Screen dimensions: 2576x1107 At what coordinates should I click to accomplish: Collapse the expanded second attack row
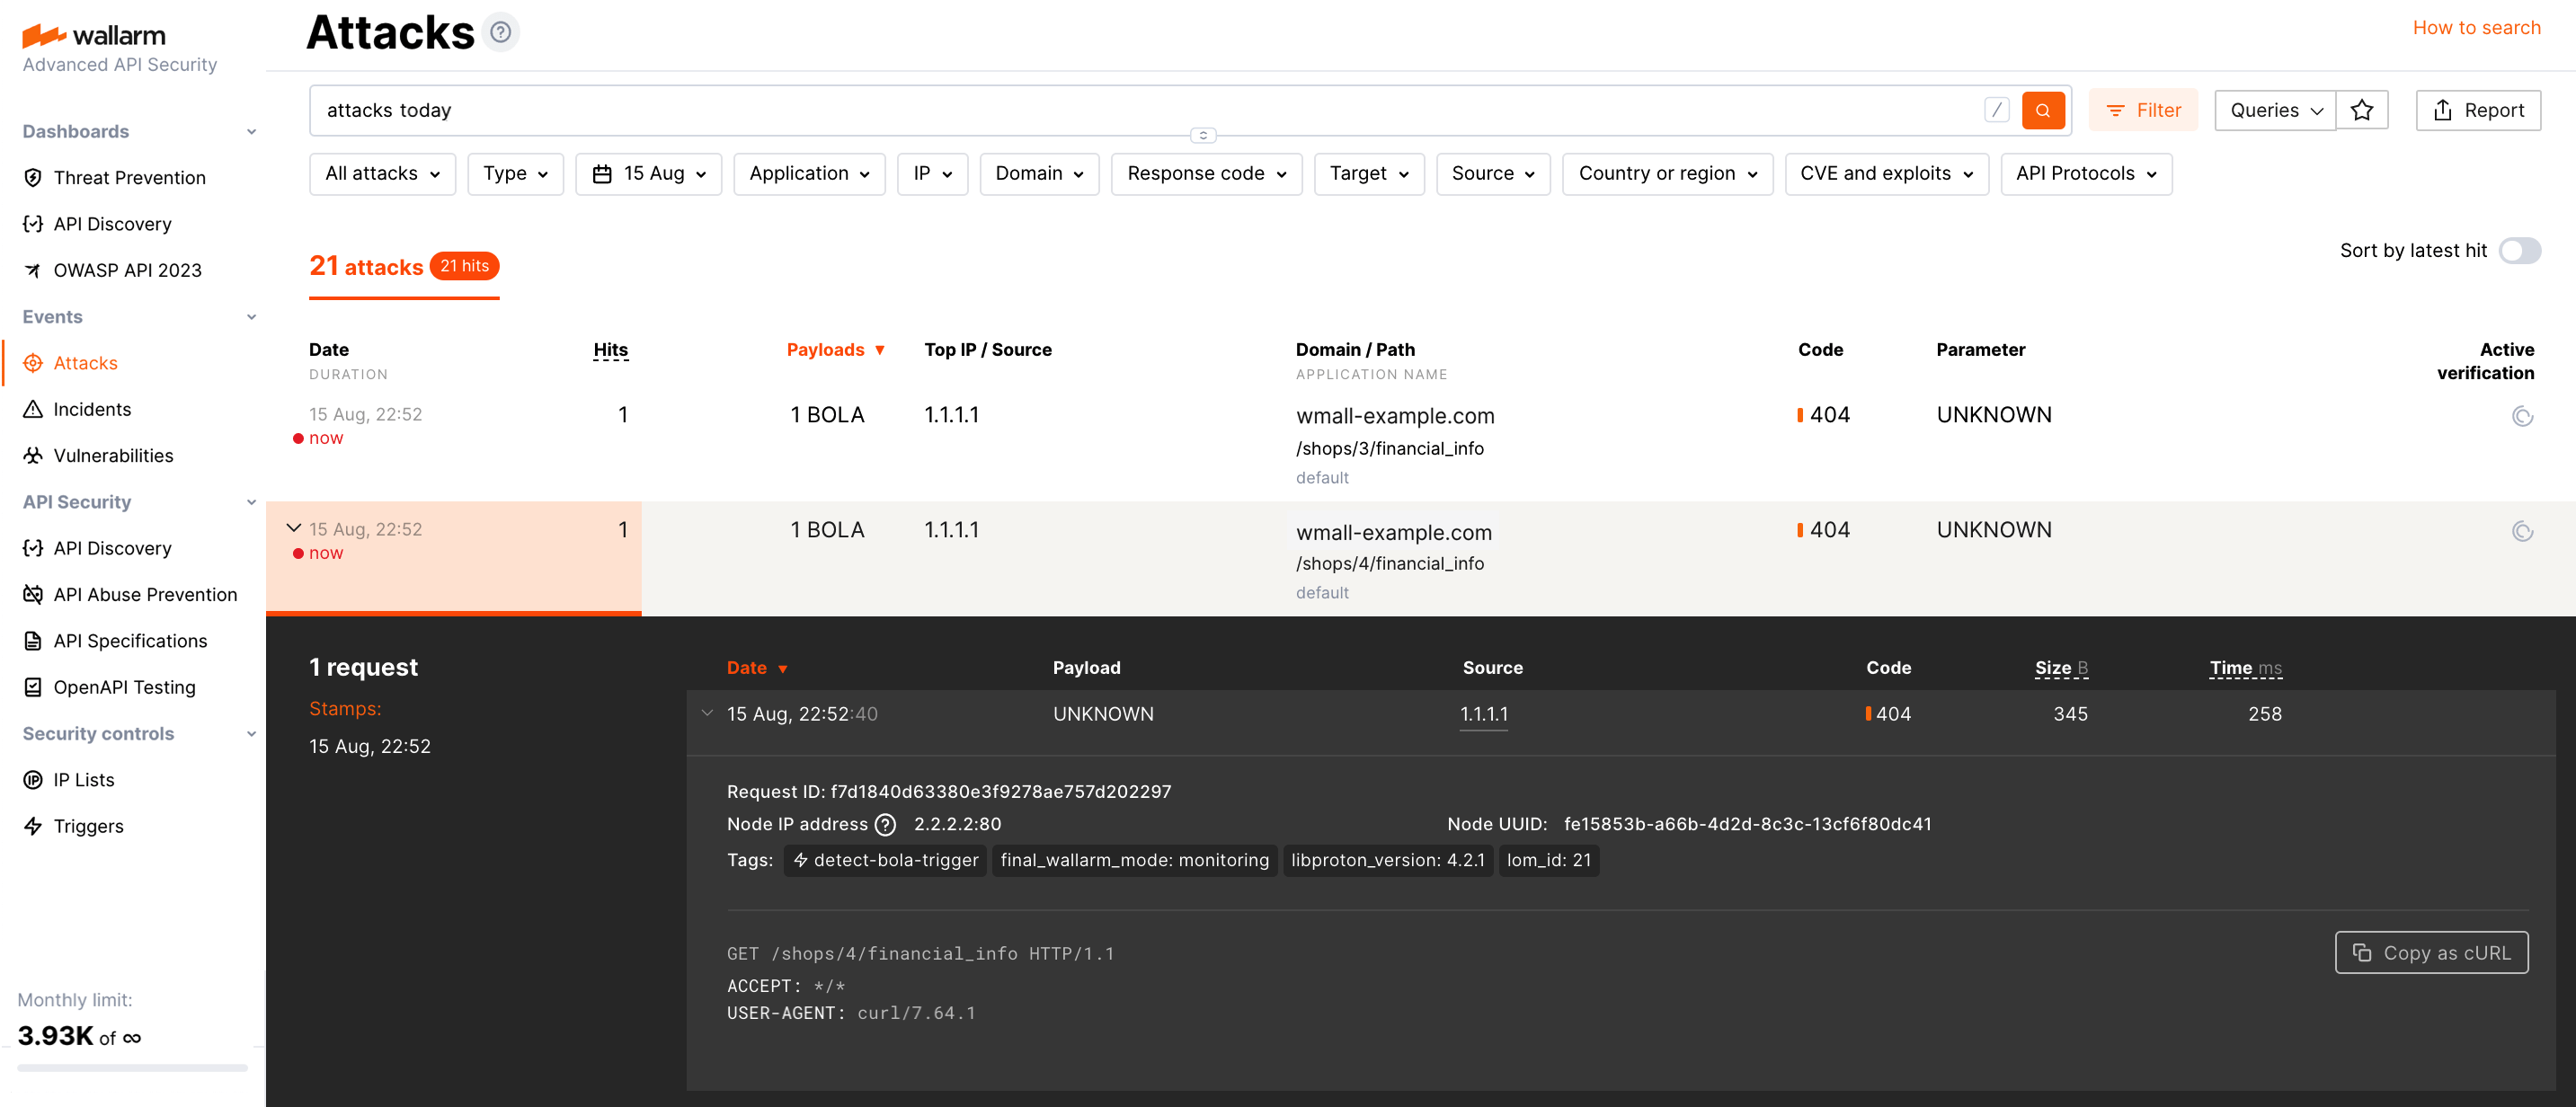point(293,527)
